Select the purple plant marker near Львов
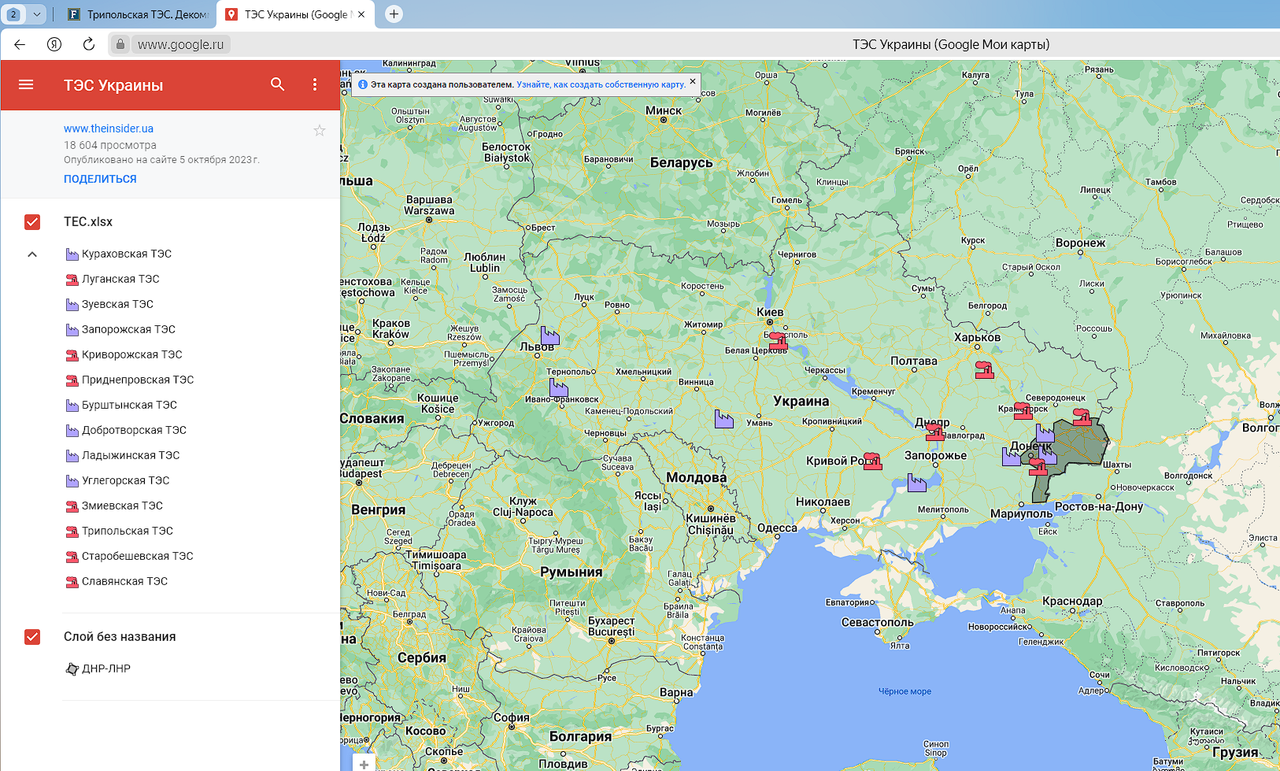The height and width of the screenshot is (771, 1280). [x=549, y=336]
